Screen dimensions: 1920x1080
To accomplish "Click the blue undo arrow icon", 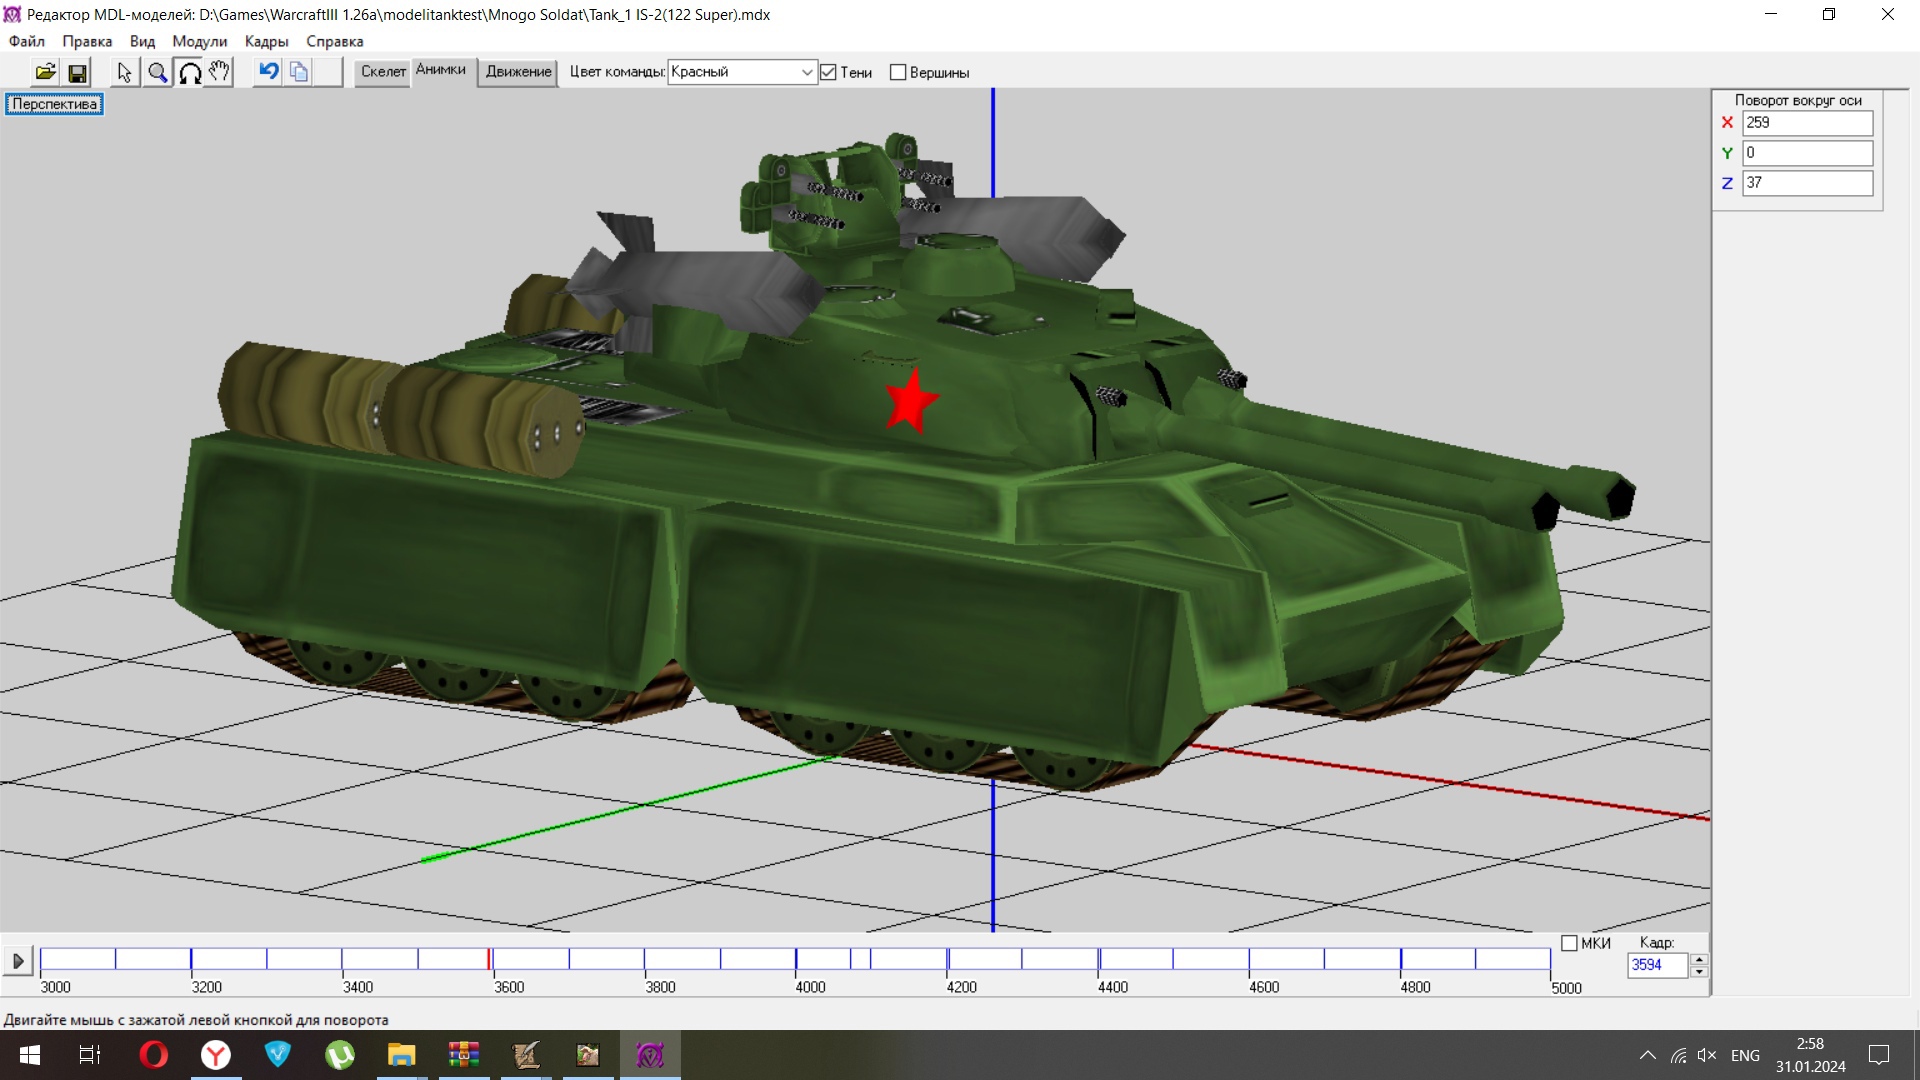I will [268, 71].
